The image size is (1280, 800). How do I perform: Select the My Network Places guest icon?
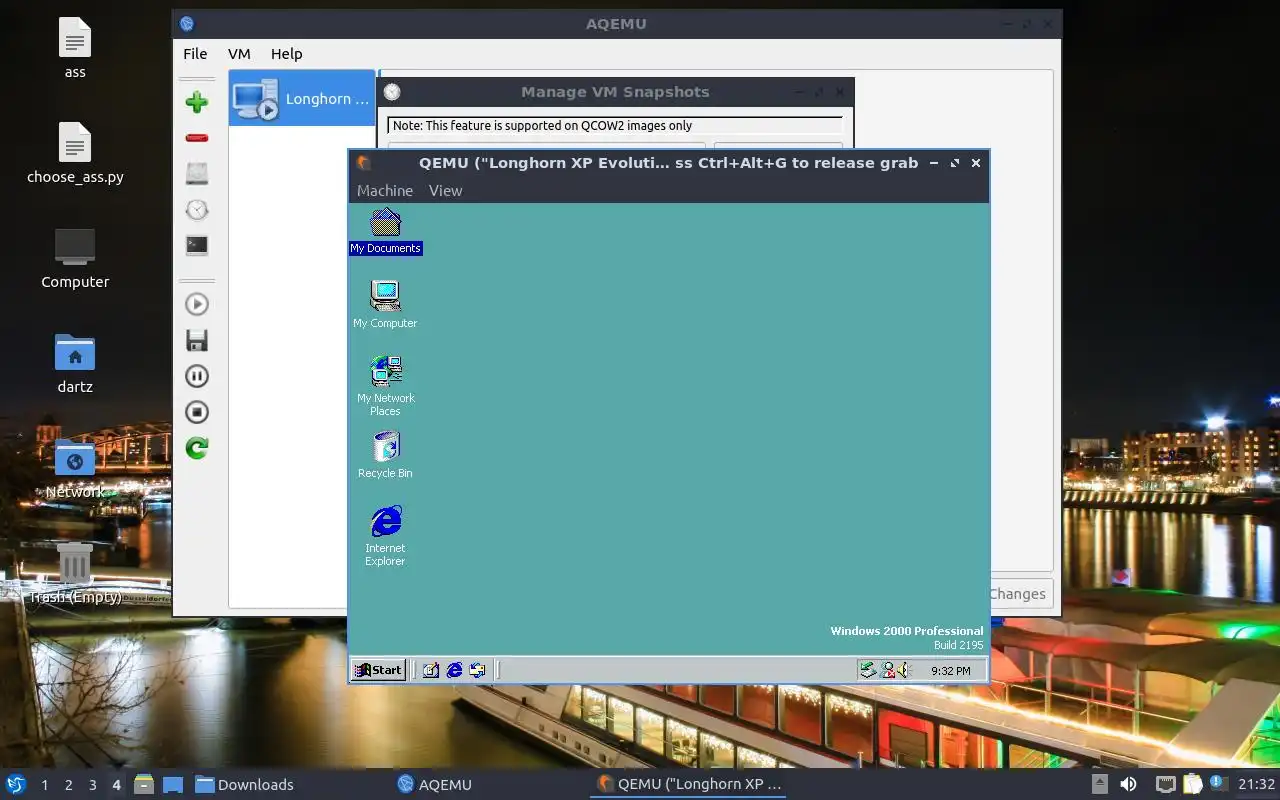385,385
